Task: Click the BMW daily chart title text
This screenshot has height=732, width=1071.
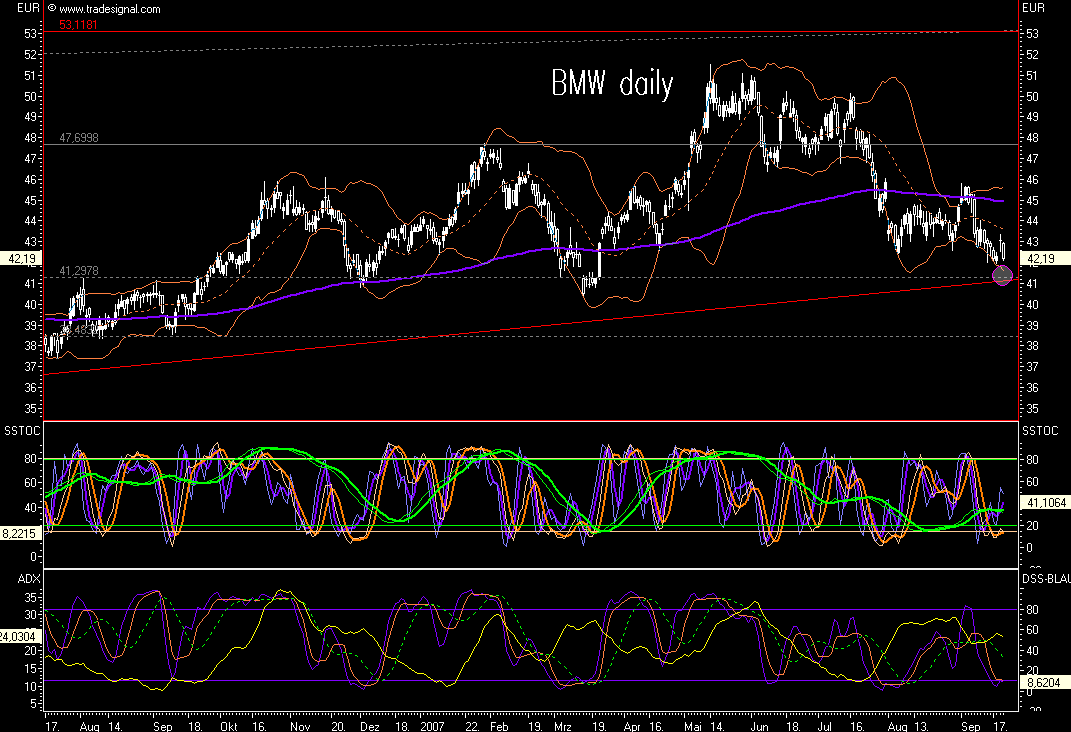Action: click(611, 86)
